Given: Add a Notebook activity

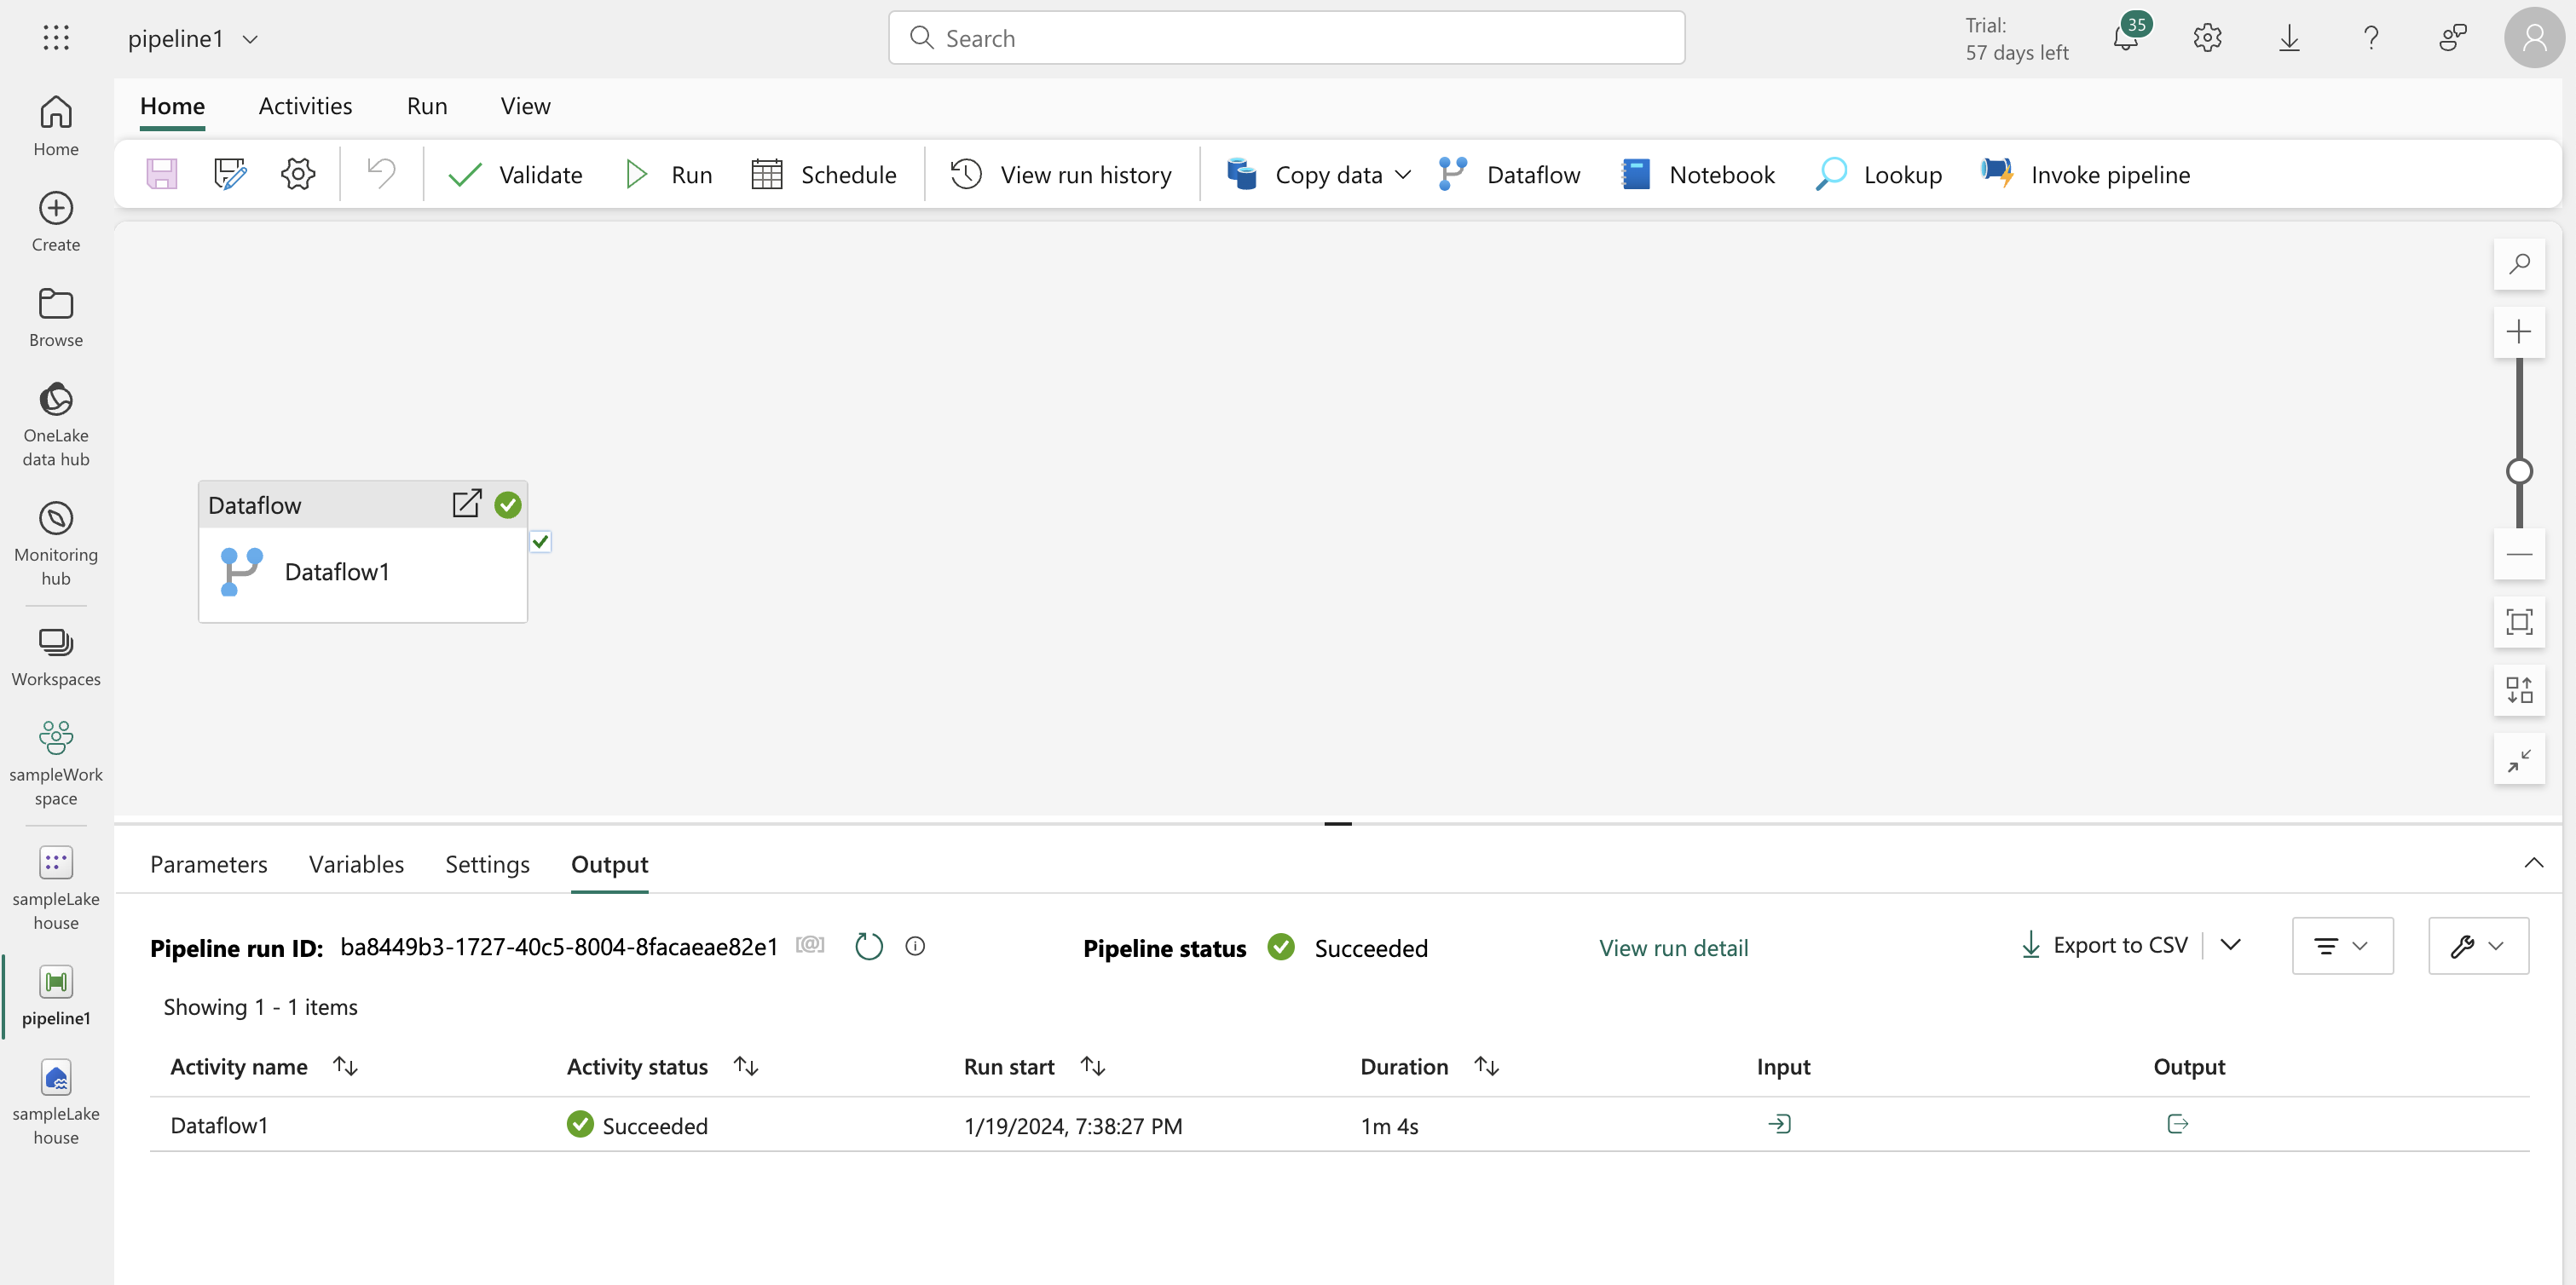Looking at the screenshot, I should pos(1698,174).
